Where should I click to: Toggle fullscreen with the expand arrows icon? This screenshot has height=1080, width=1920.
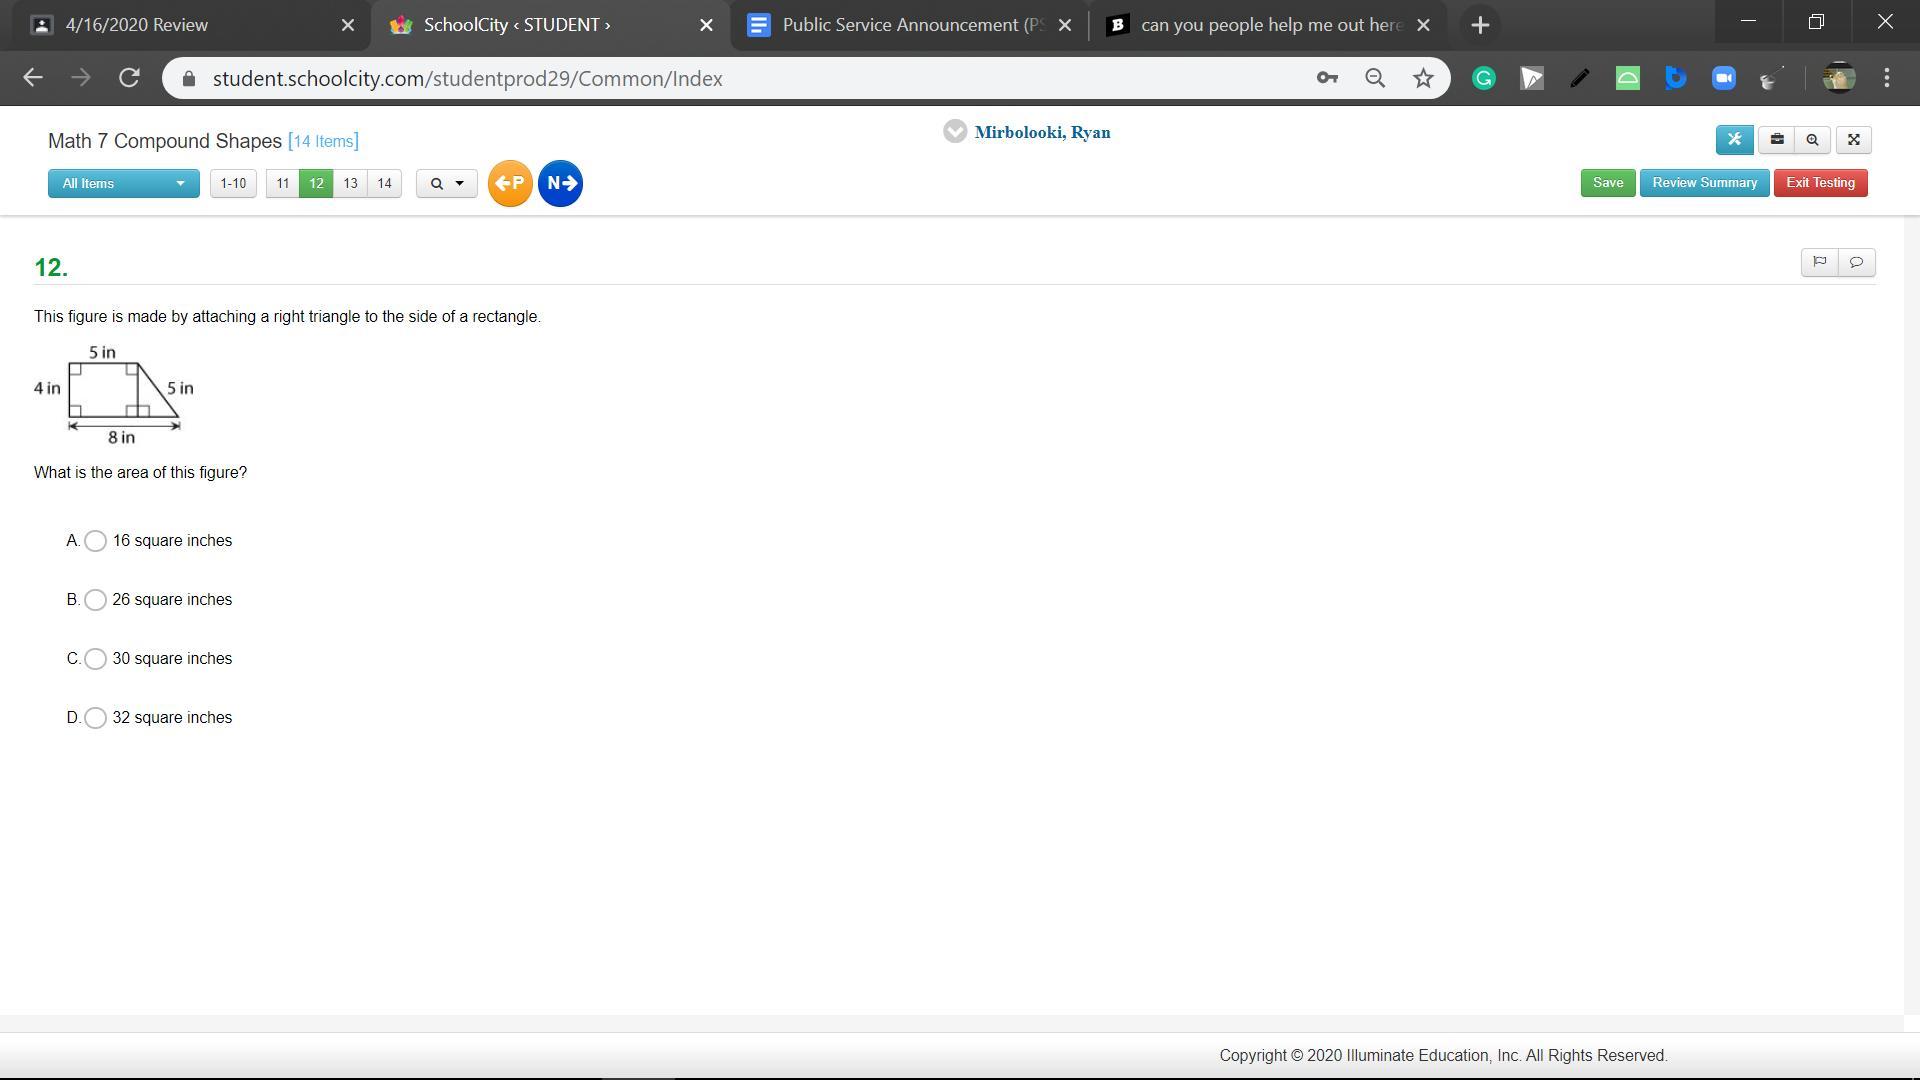click(1853, 140)
